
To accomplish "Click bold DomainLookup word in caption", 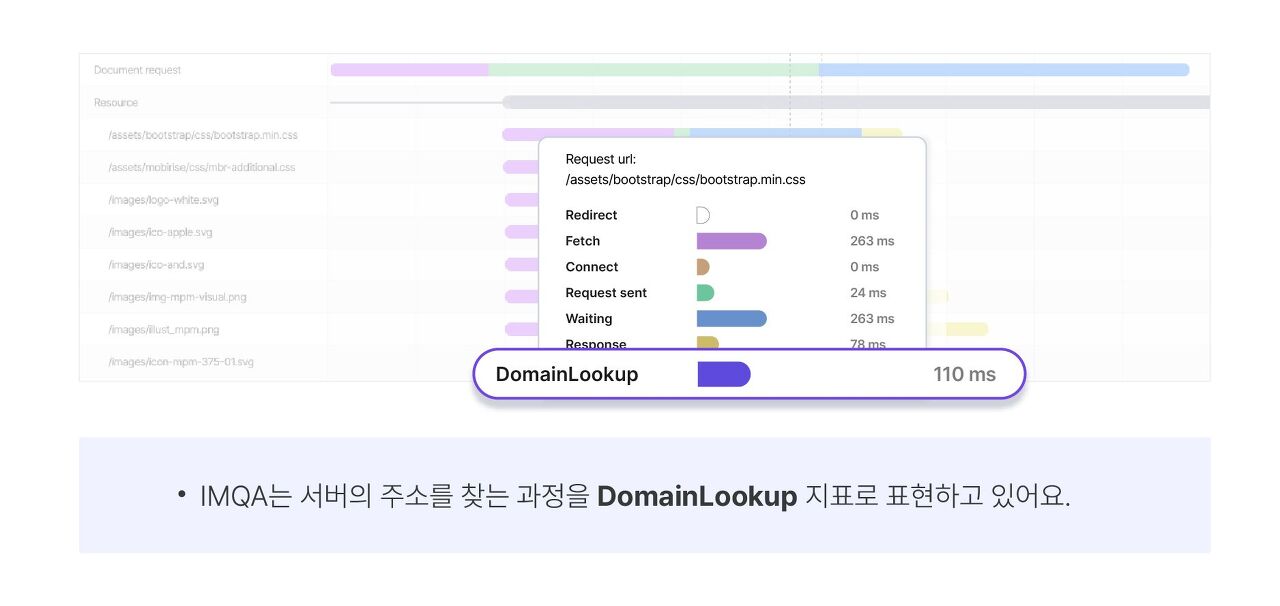I will tap(697, 496).
